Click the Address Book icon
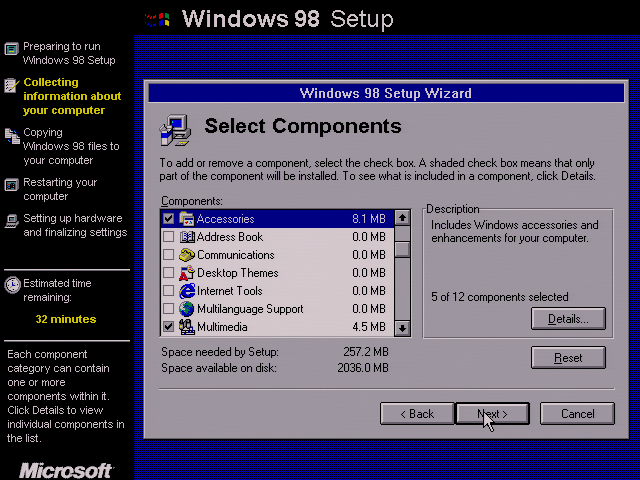Viewport: 640px width, 480px height. click(x=187, y=237)
